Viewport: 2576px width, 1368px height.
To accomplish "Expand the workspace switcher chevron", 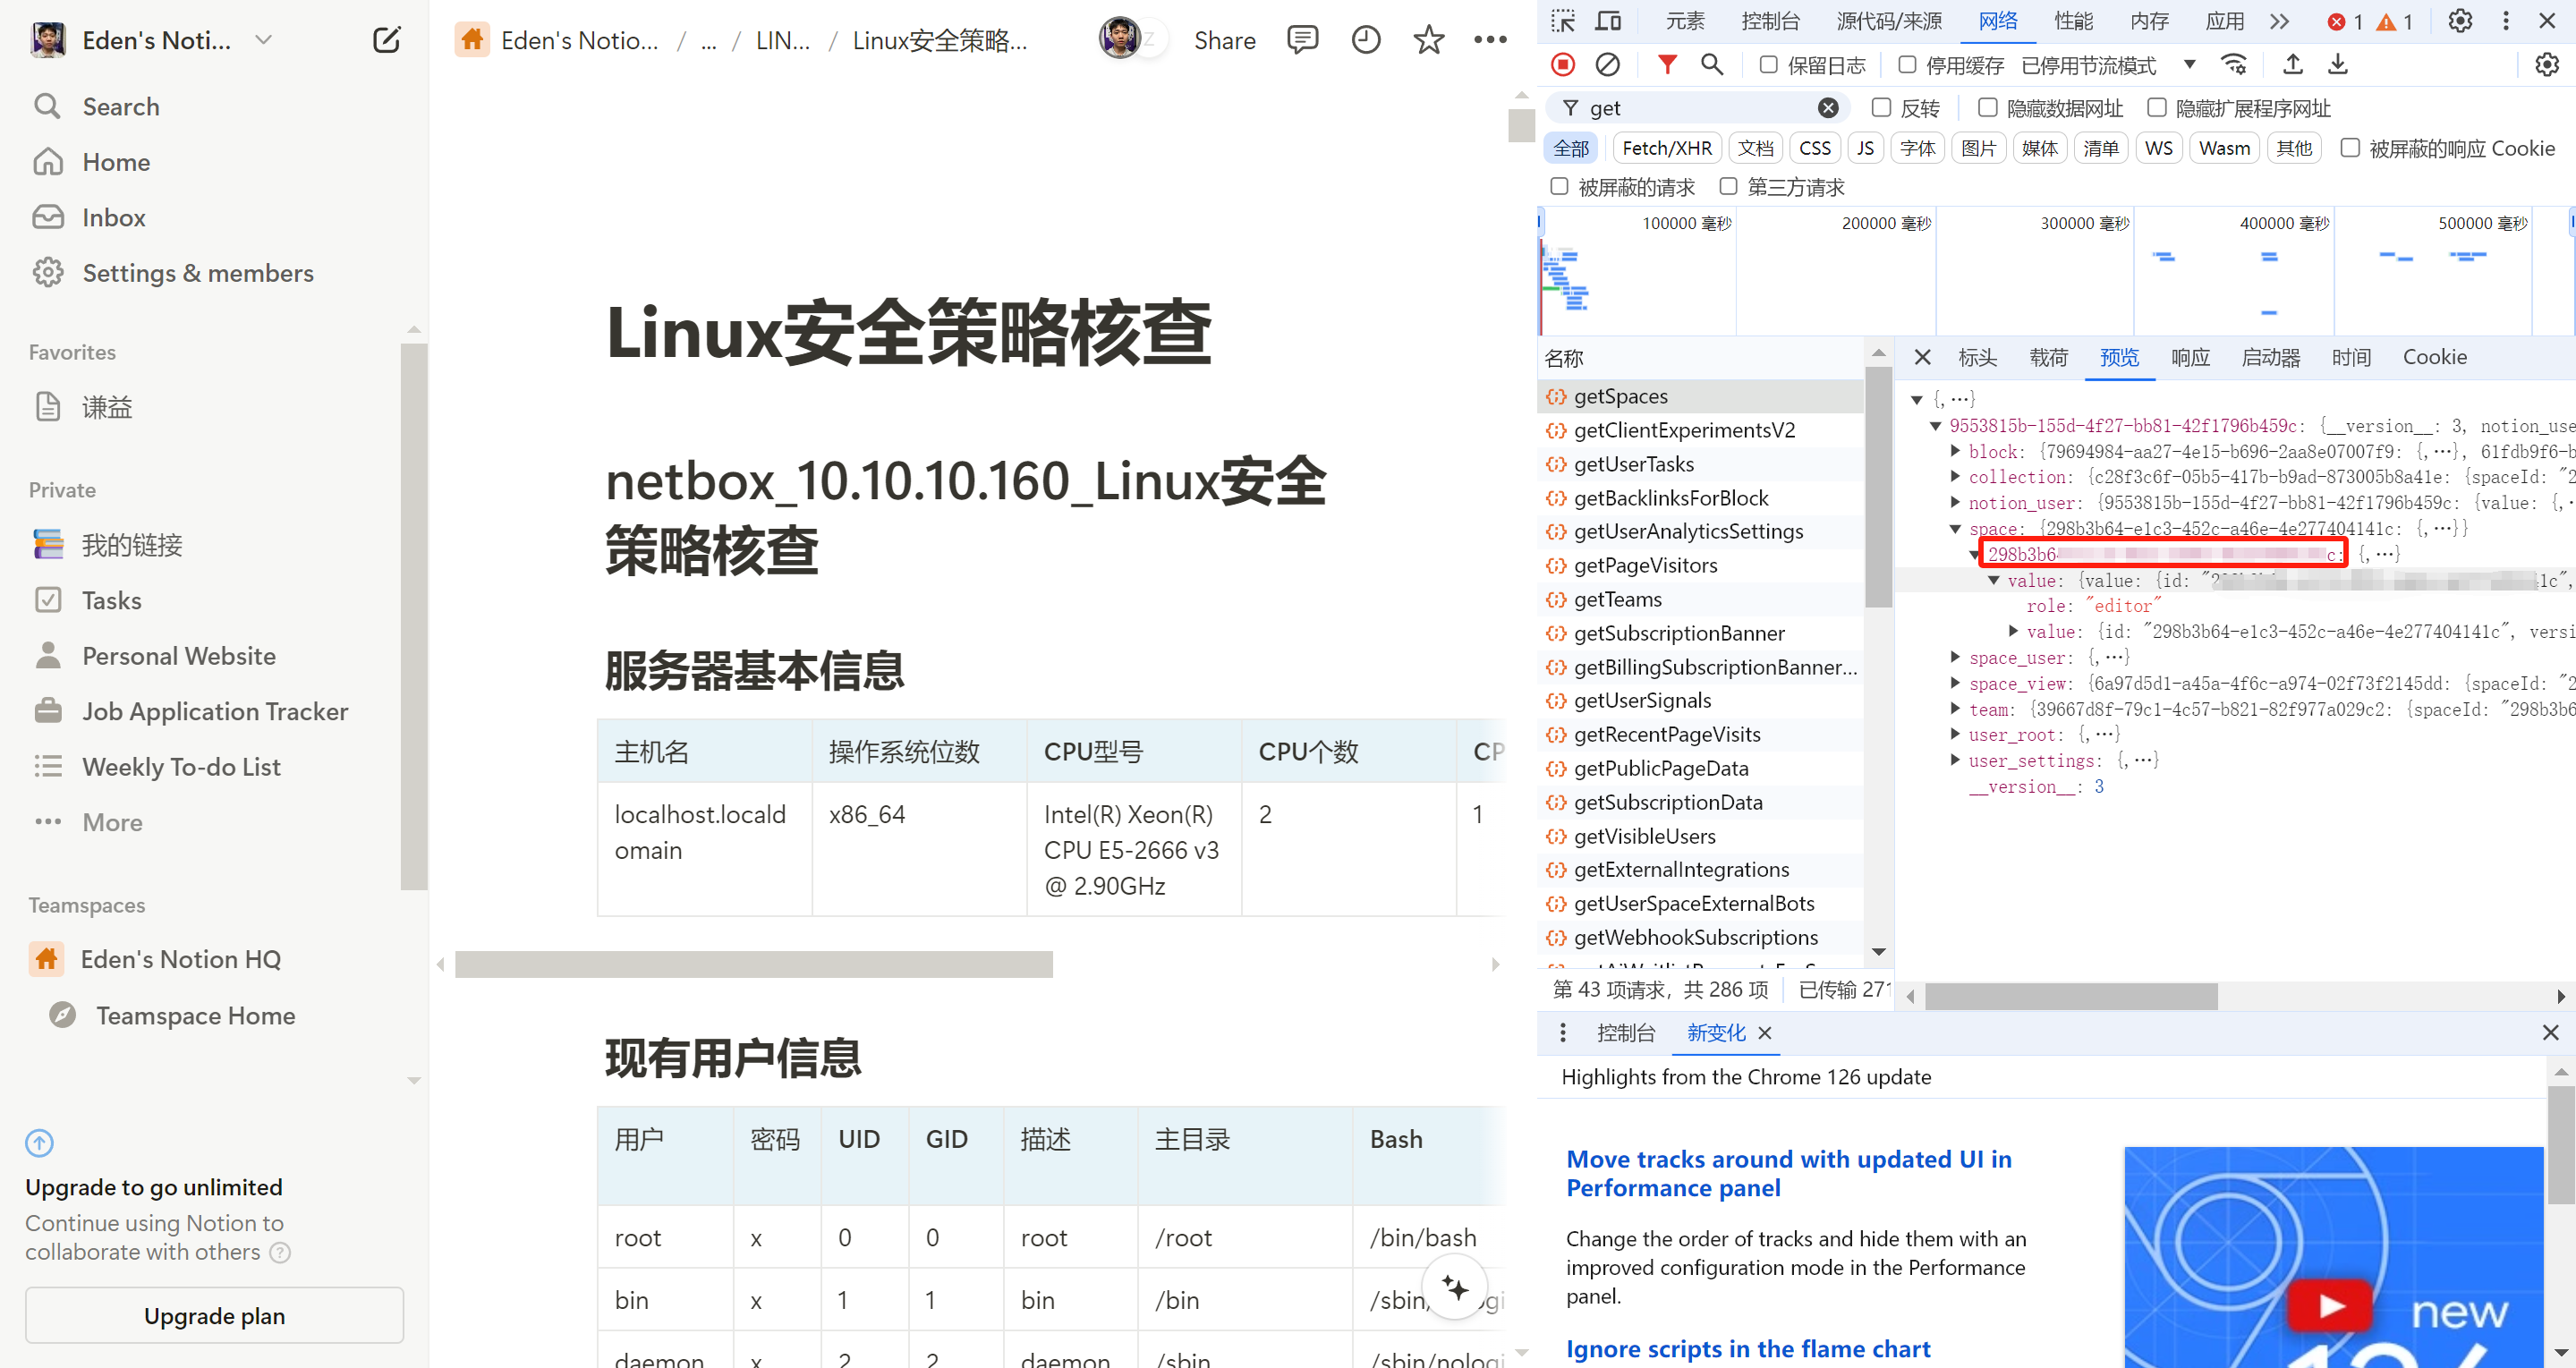I will point(263,40).
